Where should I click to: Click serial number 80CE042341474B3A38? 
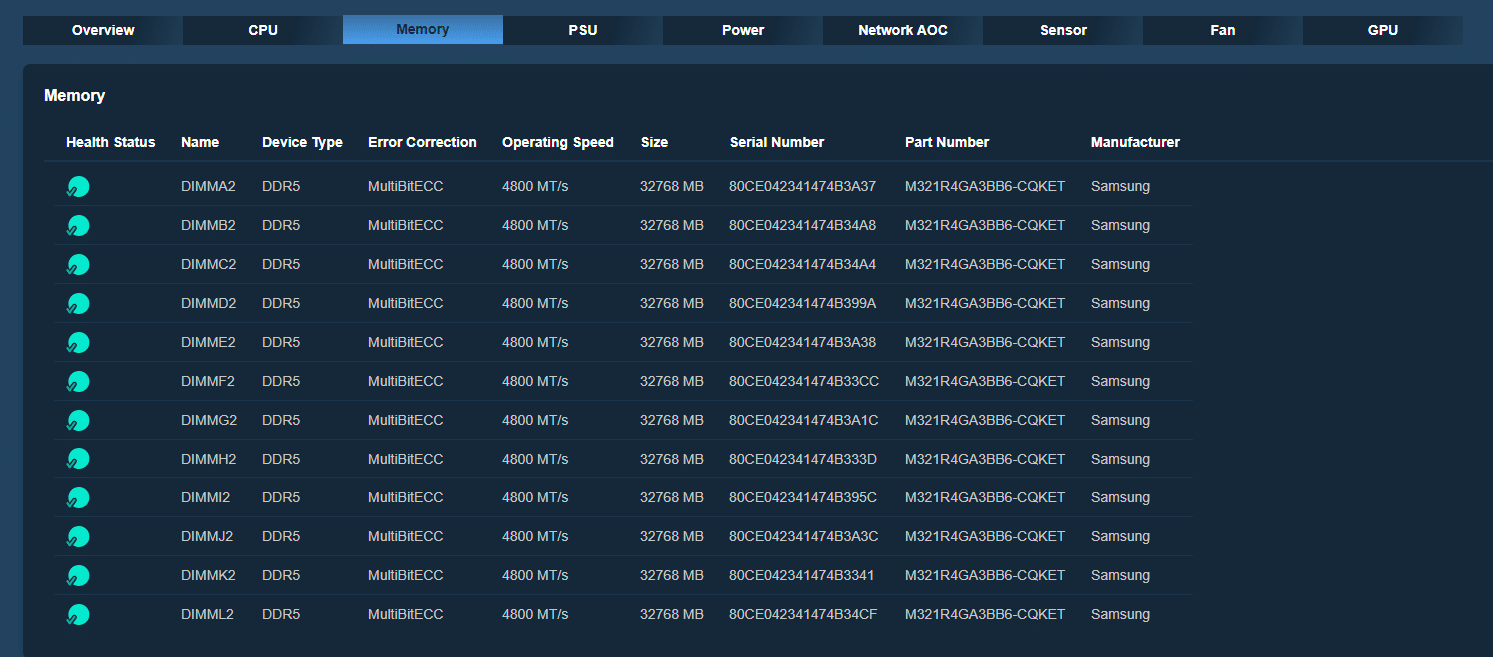[x=802, y=342]
